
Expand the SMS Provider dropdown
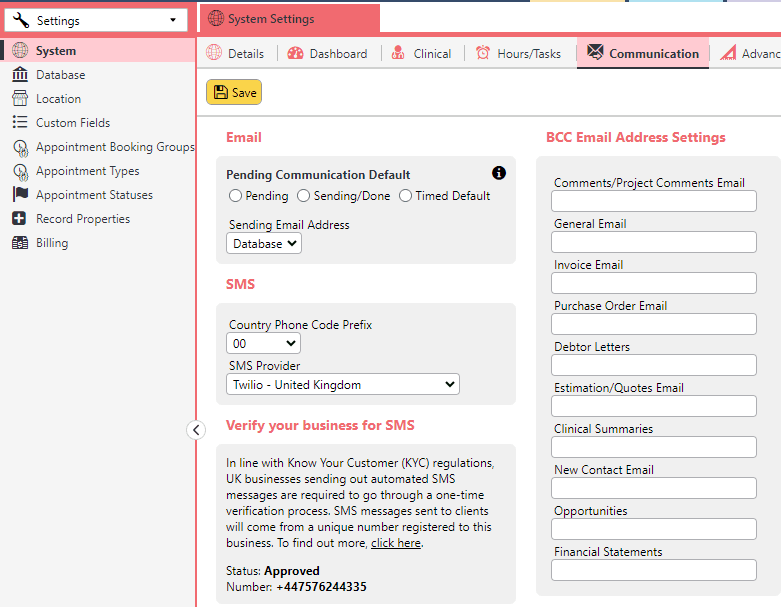[x=343, y=384]
